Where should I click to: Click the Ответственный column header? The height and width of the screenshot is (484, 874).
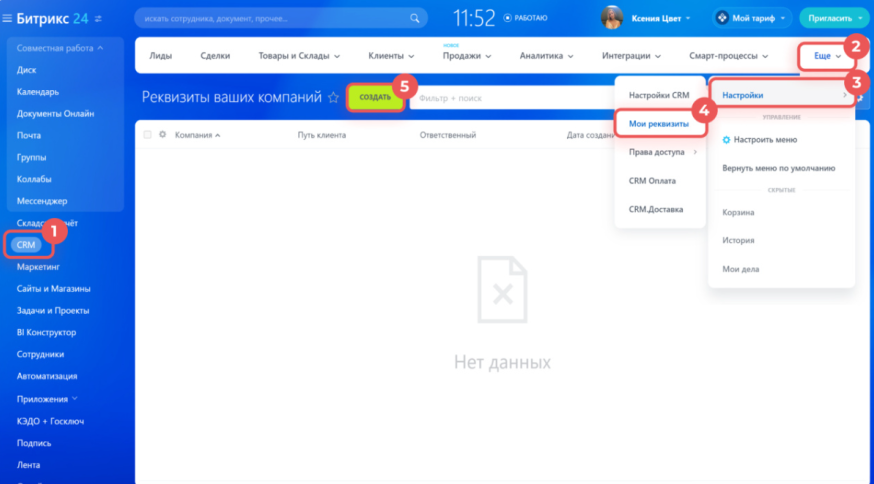tap(448, 135)
